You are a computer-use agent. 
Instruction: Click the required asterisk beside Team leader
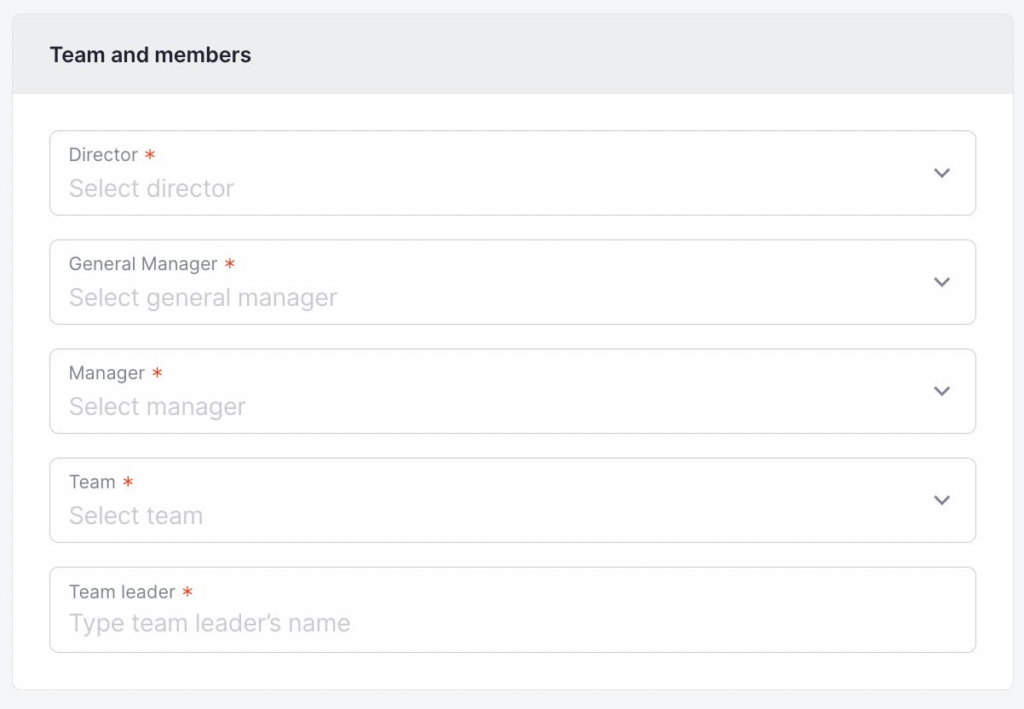(187, 592)
